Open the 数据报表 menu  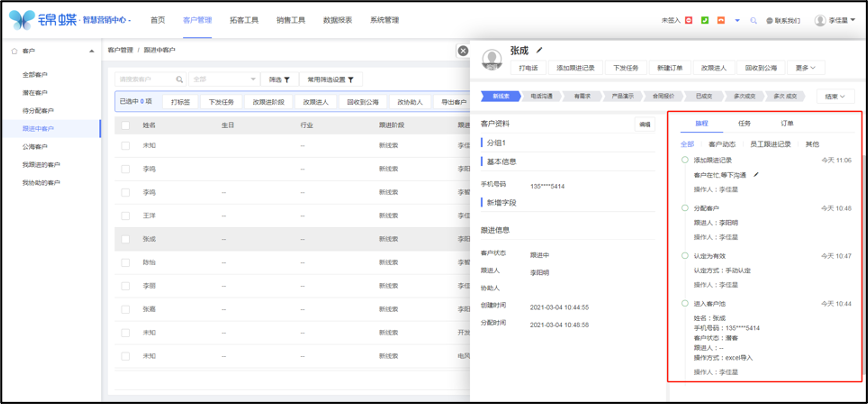(x=338, y=20)
